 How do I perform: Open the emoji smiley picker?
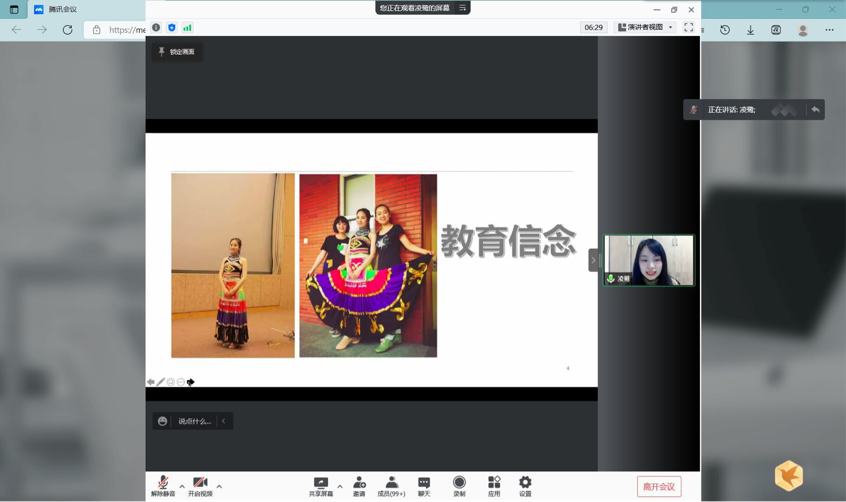coord(163,421)
